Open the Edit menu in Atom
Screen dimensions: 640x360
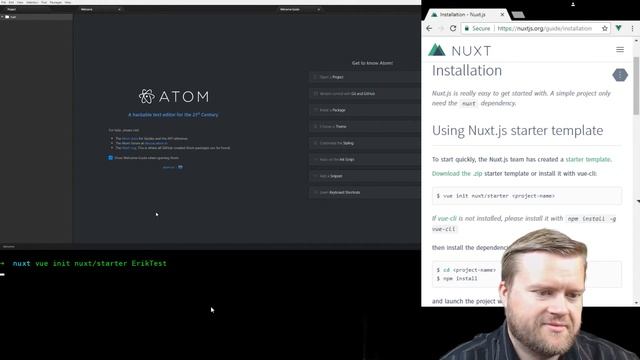(11, 2)
